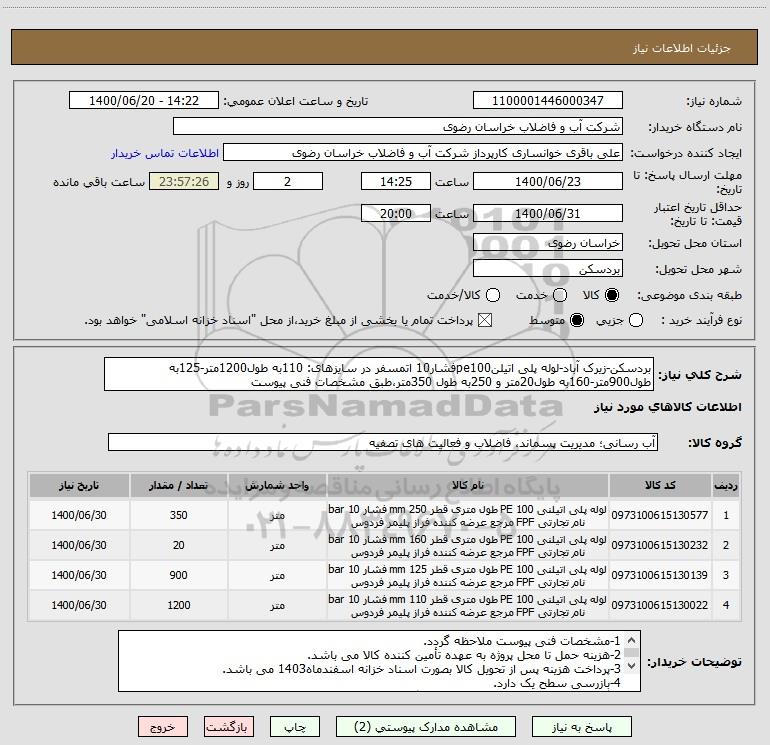770x745 pixels.
Task: Click the quantity cell 900
Action: point(179,575)
